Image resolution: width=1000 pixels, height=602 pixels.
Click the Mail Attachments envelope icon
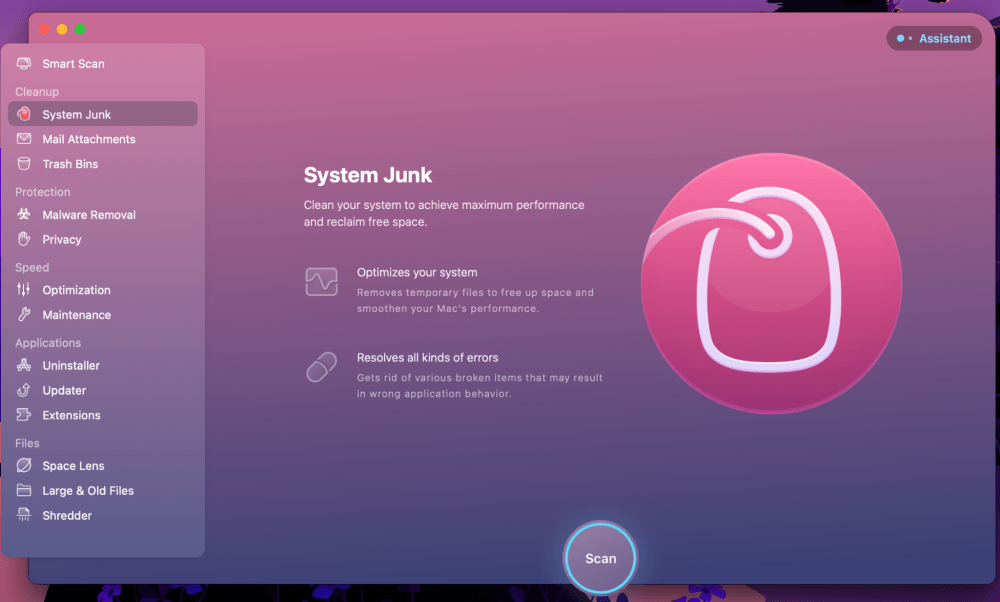[x=24, y=138]
